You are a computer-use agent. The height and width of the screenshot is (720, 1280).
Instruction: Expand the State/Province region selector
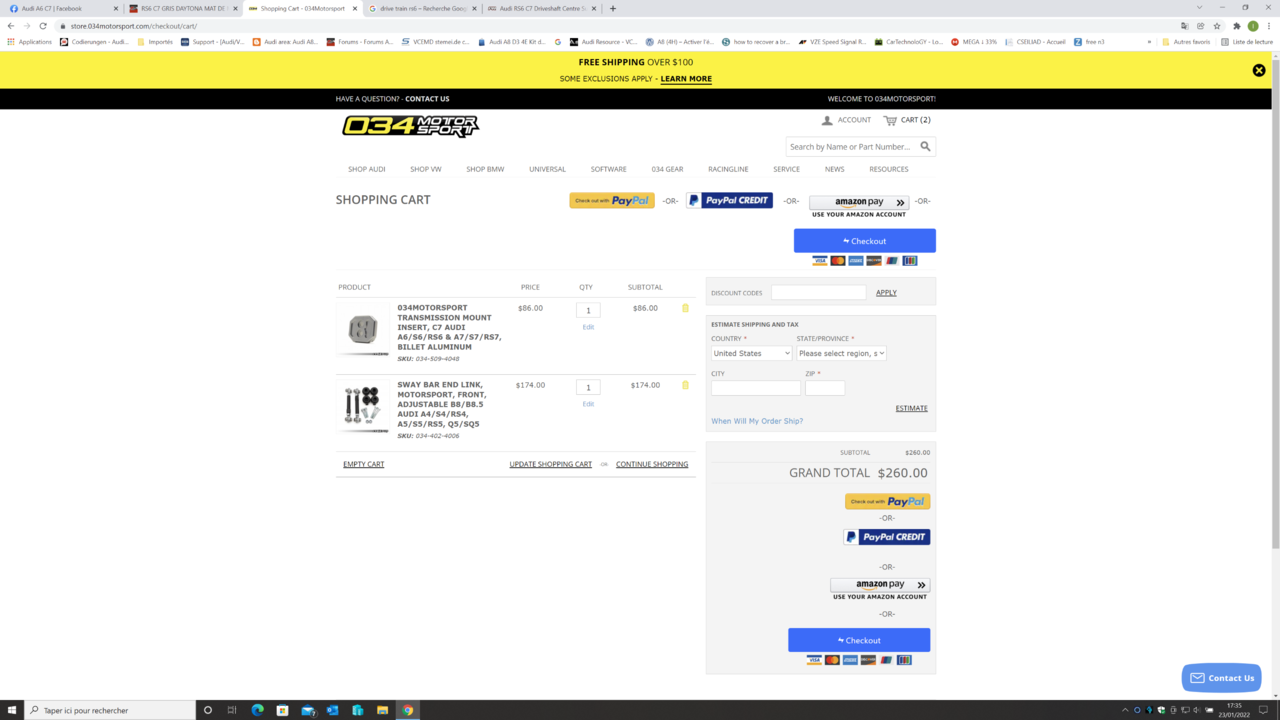840,353
